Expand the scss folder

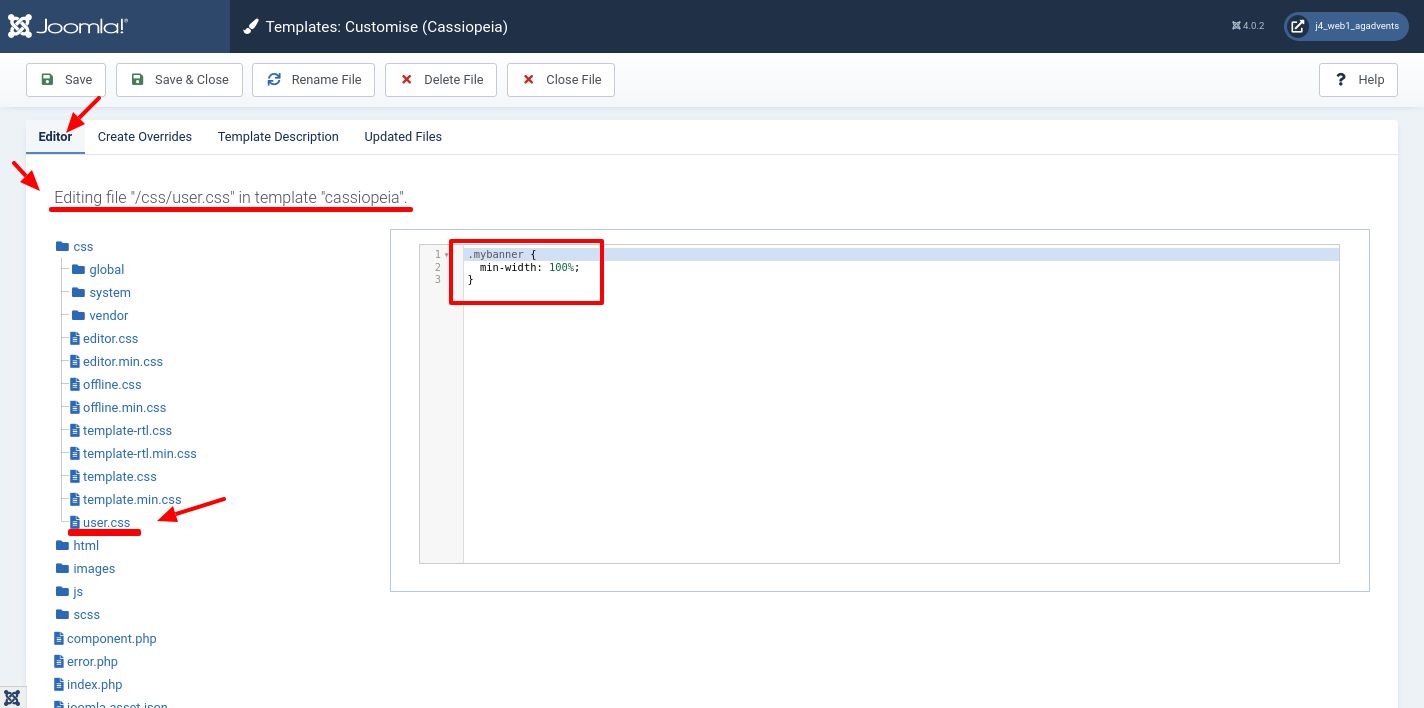point(86,615)
